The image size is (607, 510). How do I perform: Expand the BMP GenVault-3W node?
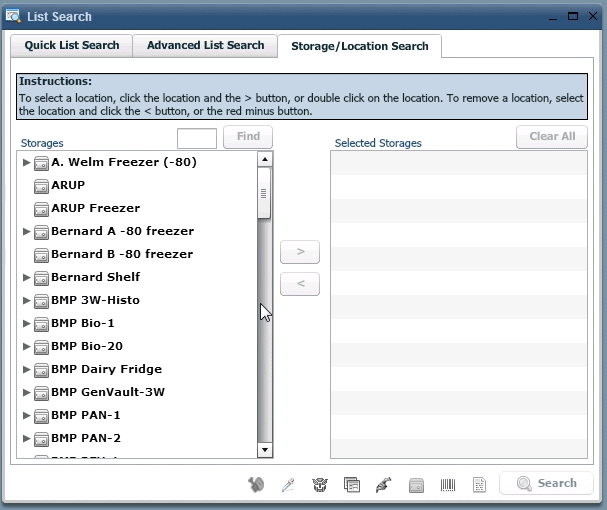(x=26, y=392)
